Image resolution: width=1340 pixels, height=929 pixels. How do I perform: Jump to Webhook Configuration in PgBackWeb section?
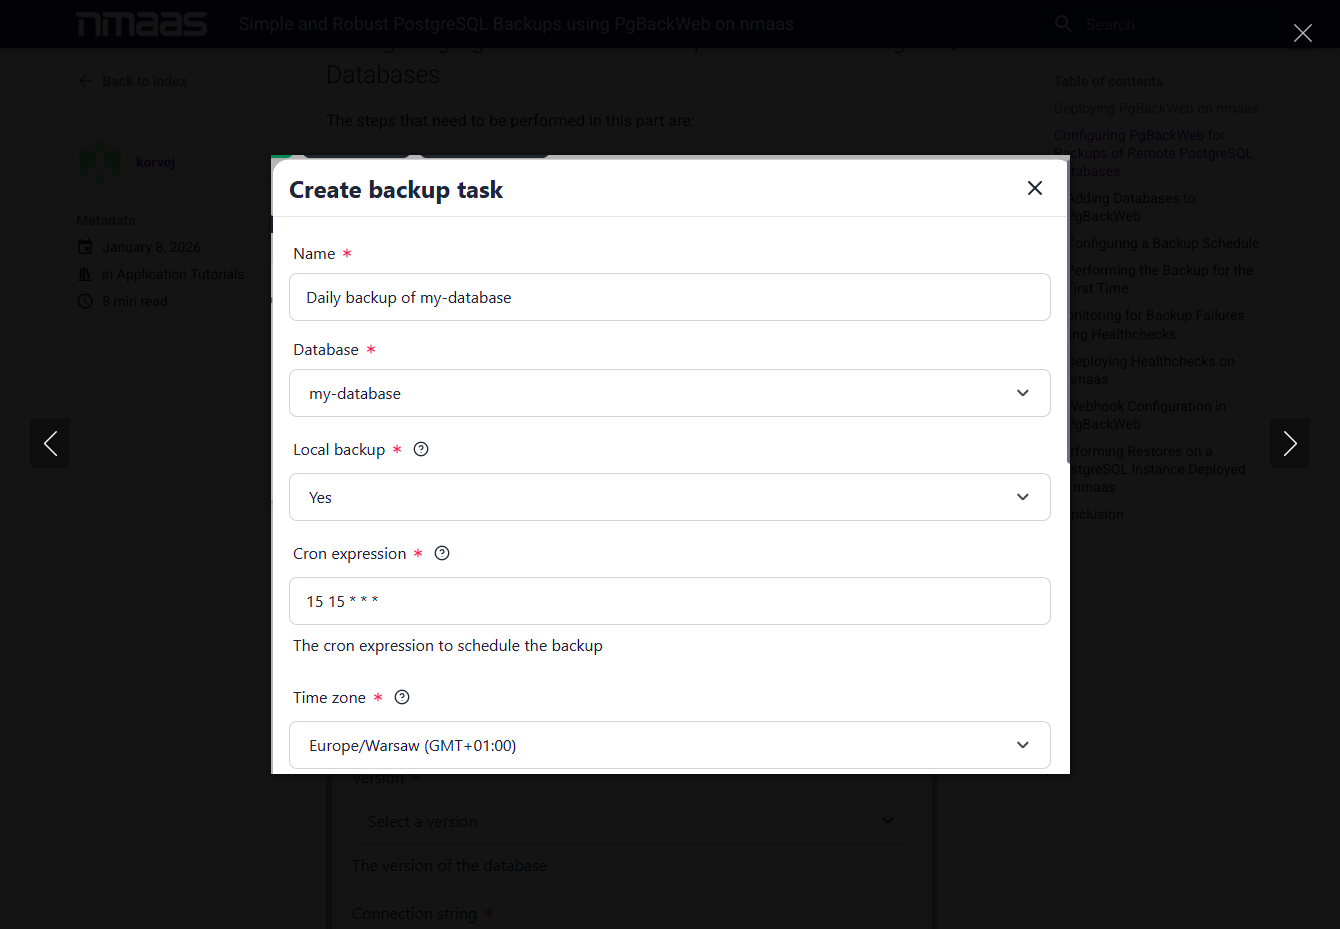click(1148, 415)
